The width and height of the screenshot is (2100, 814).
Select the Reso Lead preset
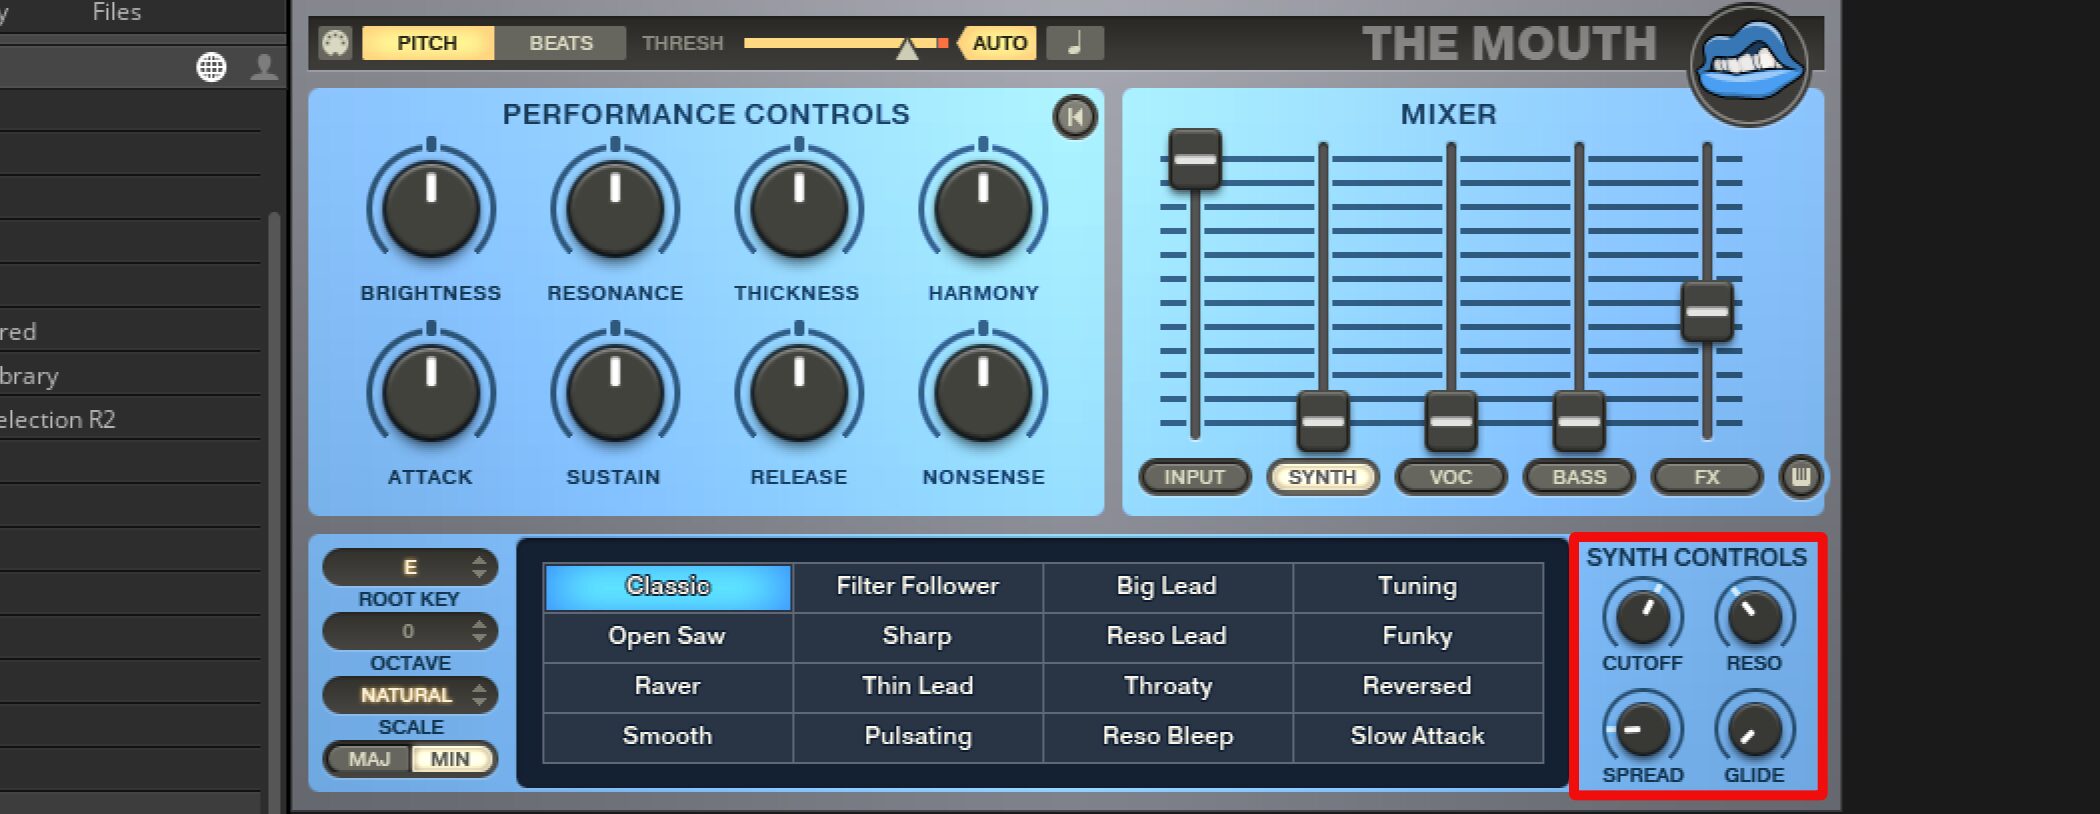[x=1168, y=637]
